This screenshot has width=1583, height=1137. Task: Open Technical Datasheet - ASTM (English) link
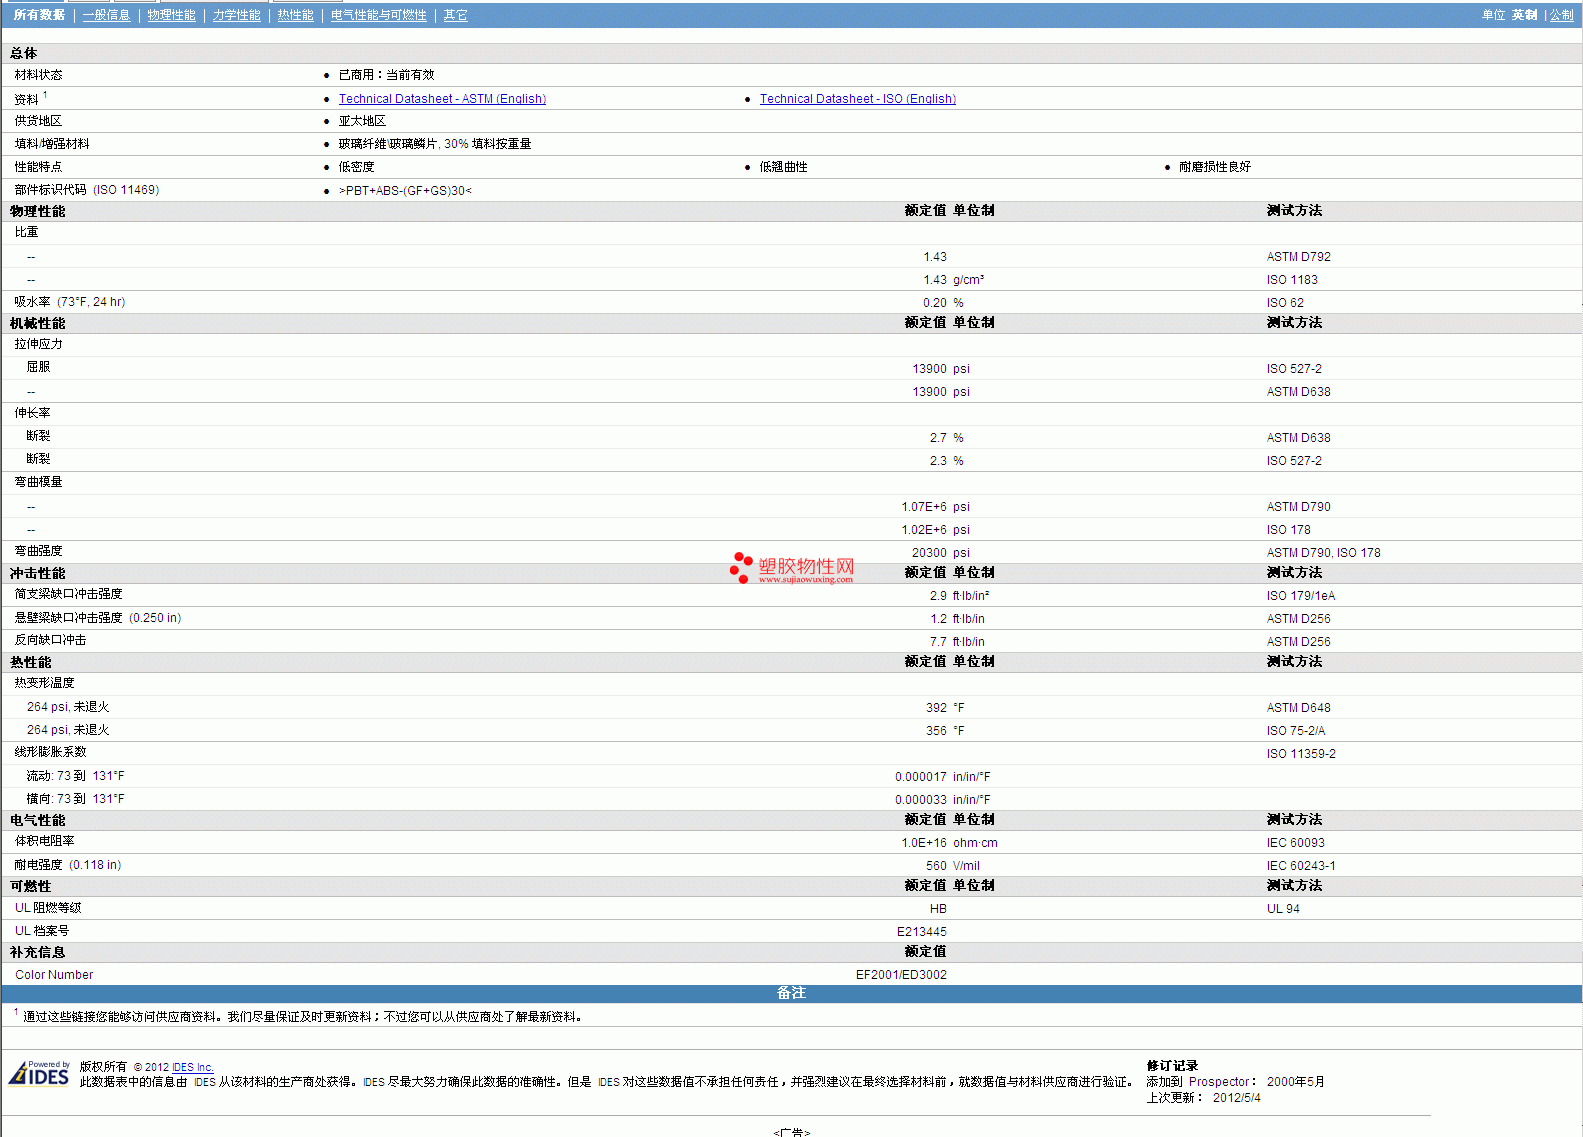click(442, 99)
